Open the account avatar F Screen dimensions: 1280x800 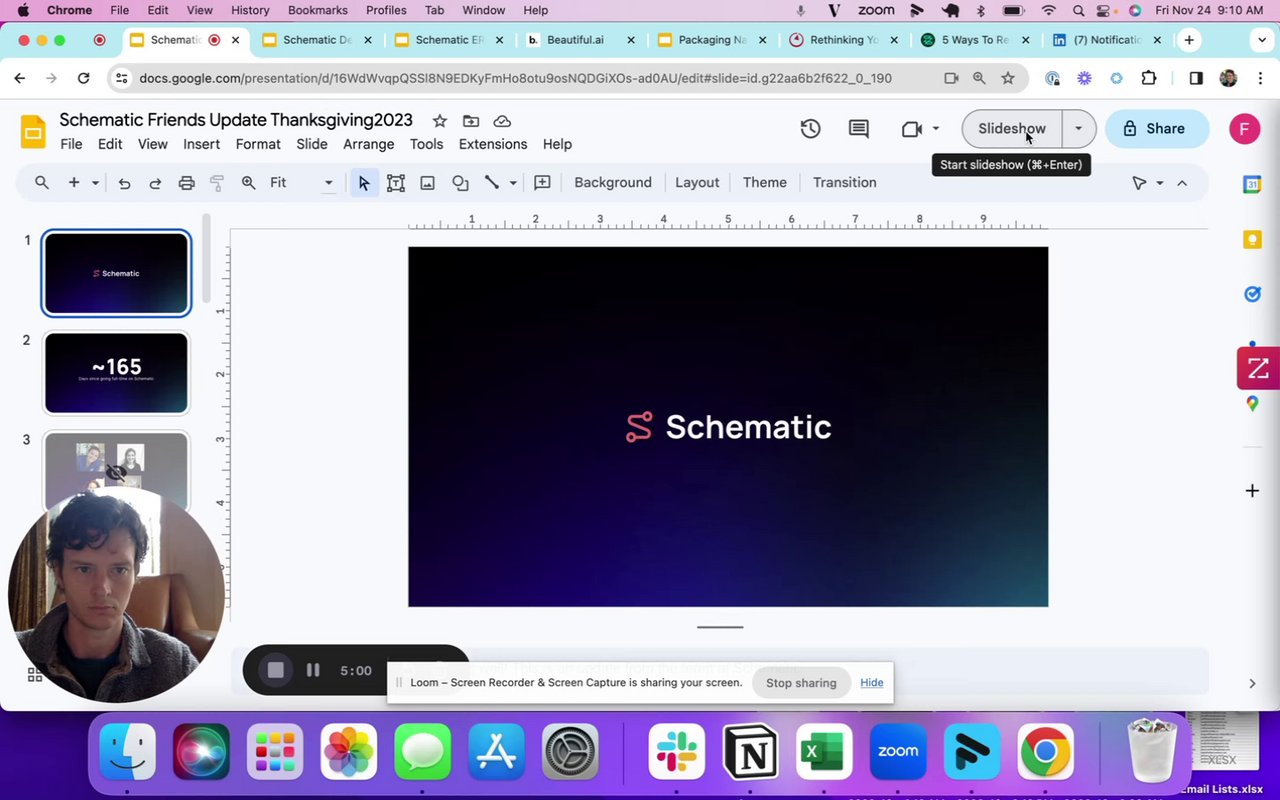click(1244, 128)
